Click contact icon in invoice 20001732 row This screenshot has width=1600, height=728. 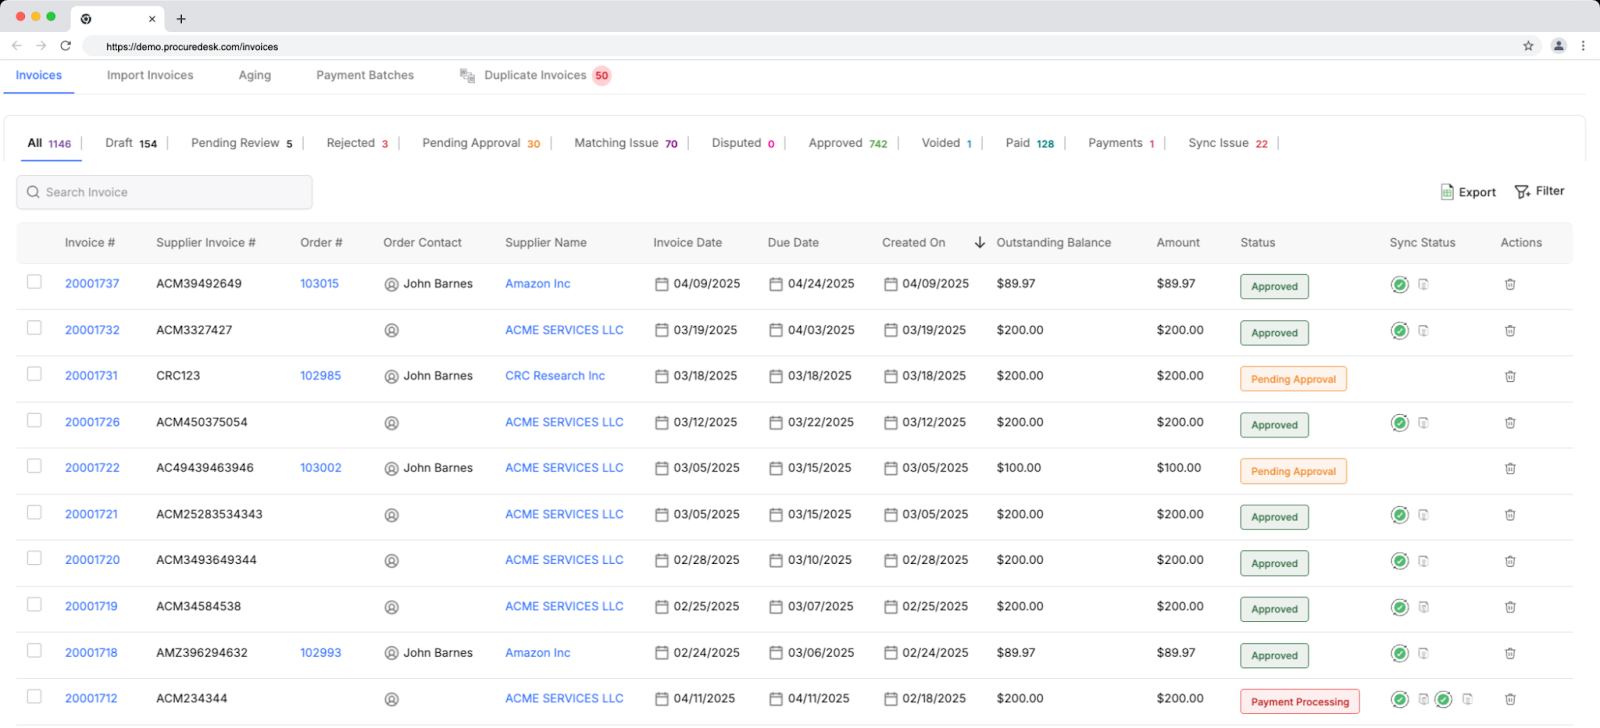point(392,331)
